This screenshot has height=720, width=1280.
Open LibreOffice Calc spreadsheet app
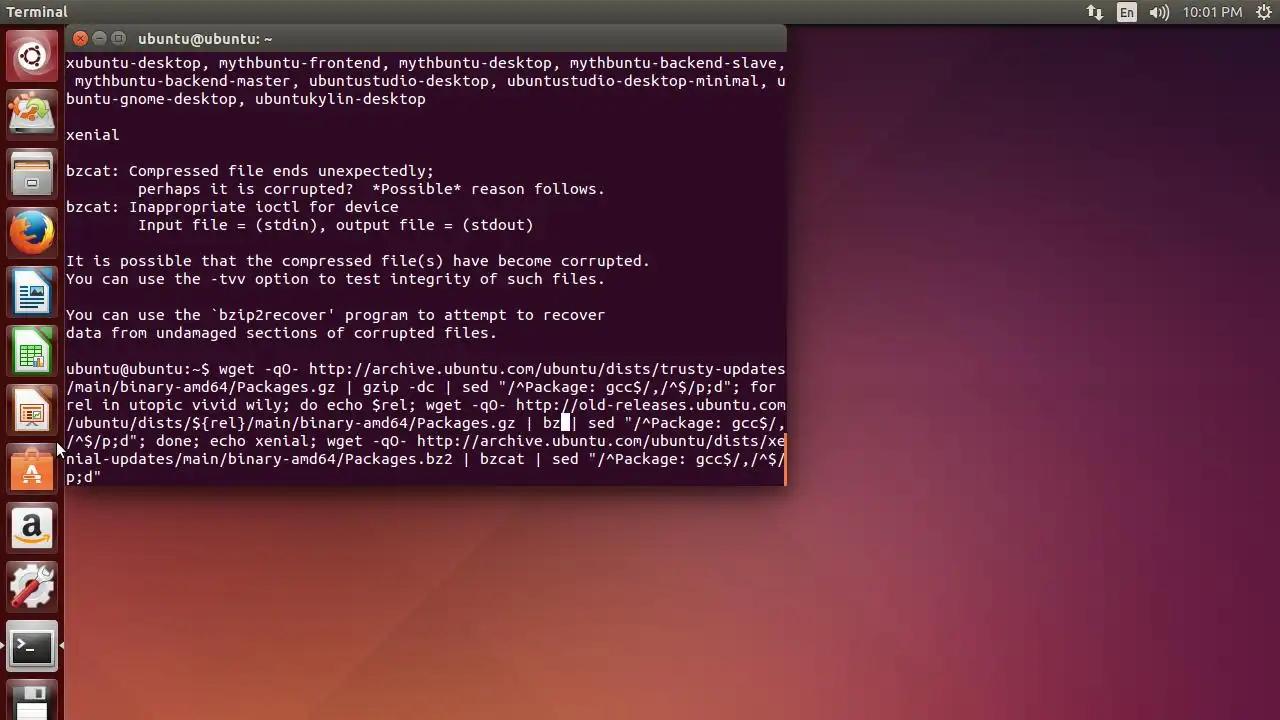coord(32,352)
